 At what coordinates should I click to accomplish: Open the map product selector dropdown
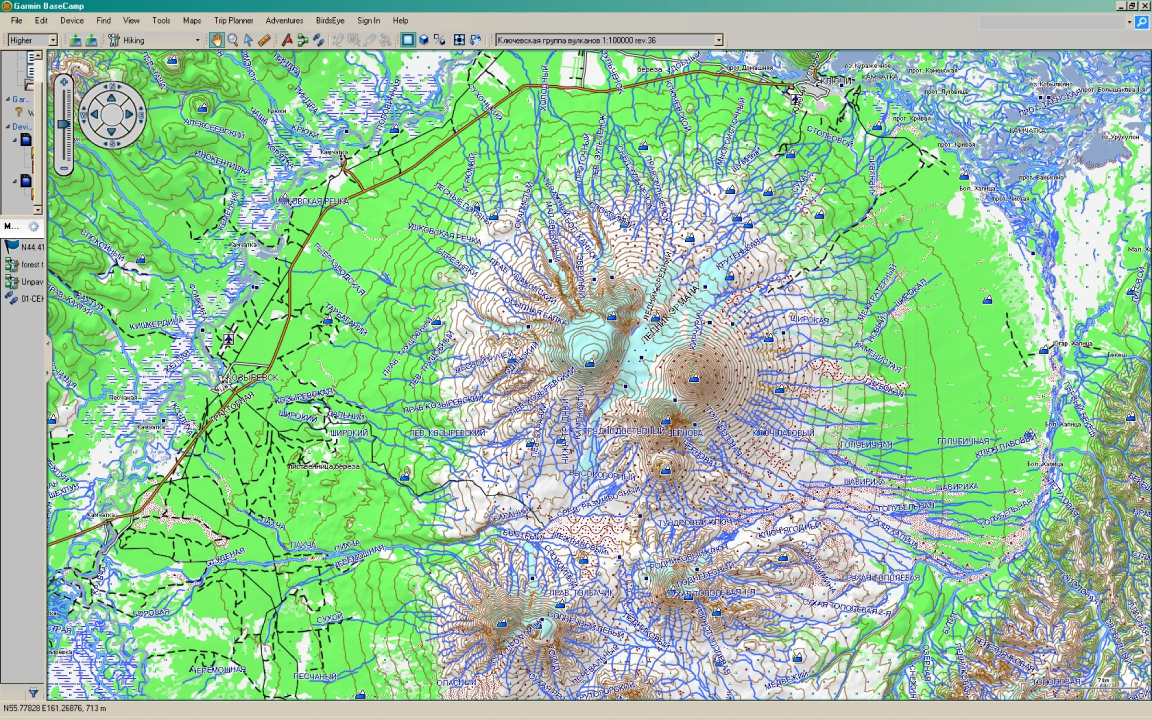tap(609, 40)
